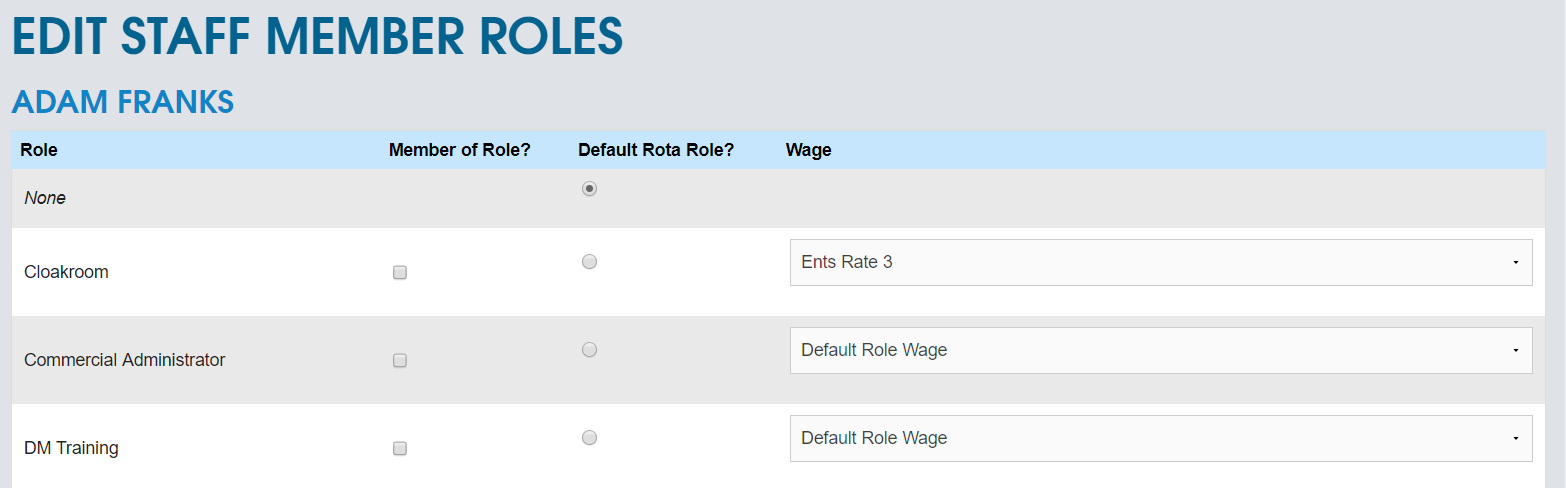The width and height of the screenshot is (1566, 488).
Task: Click the Cloakroom role name
Action: [66, 272]
